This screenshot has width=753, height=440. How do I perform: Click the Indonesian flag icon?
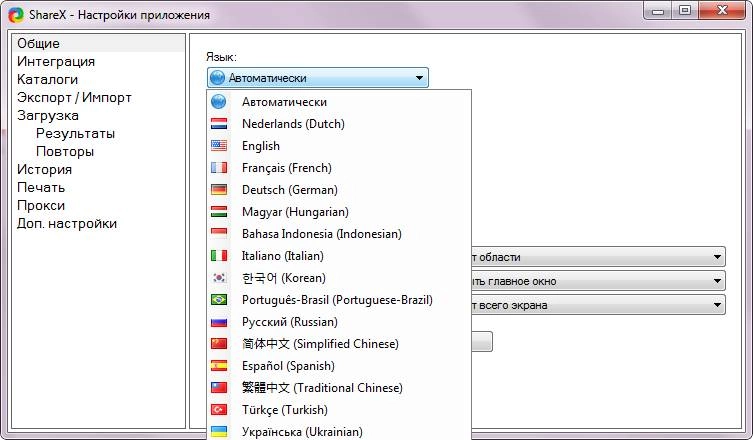click(219, 234)
